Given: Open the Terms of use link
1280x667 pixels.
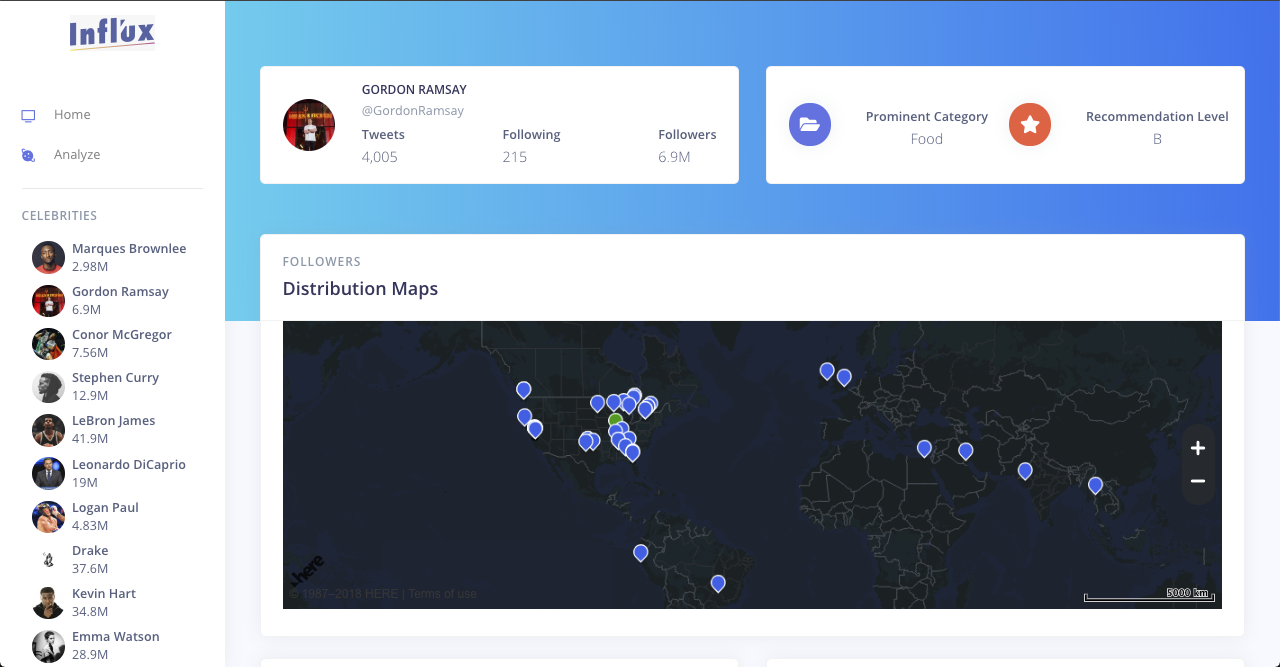Looking at the screenshot, I should 442,594.
